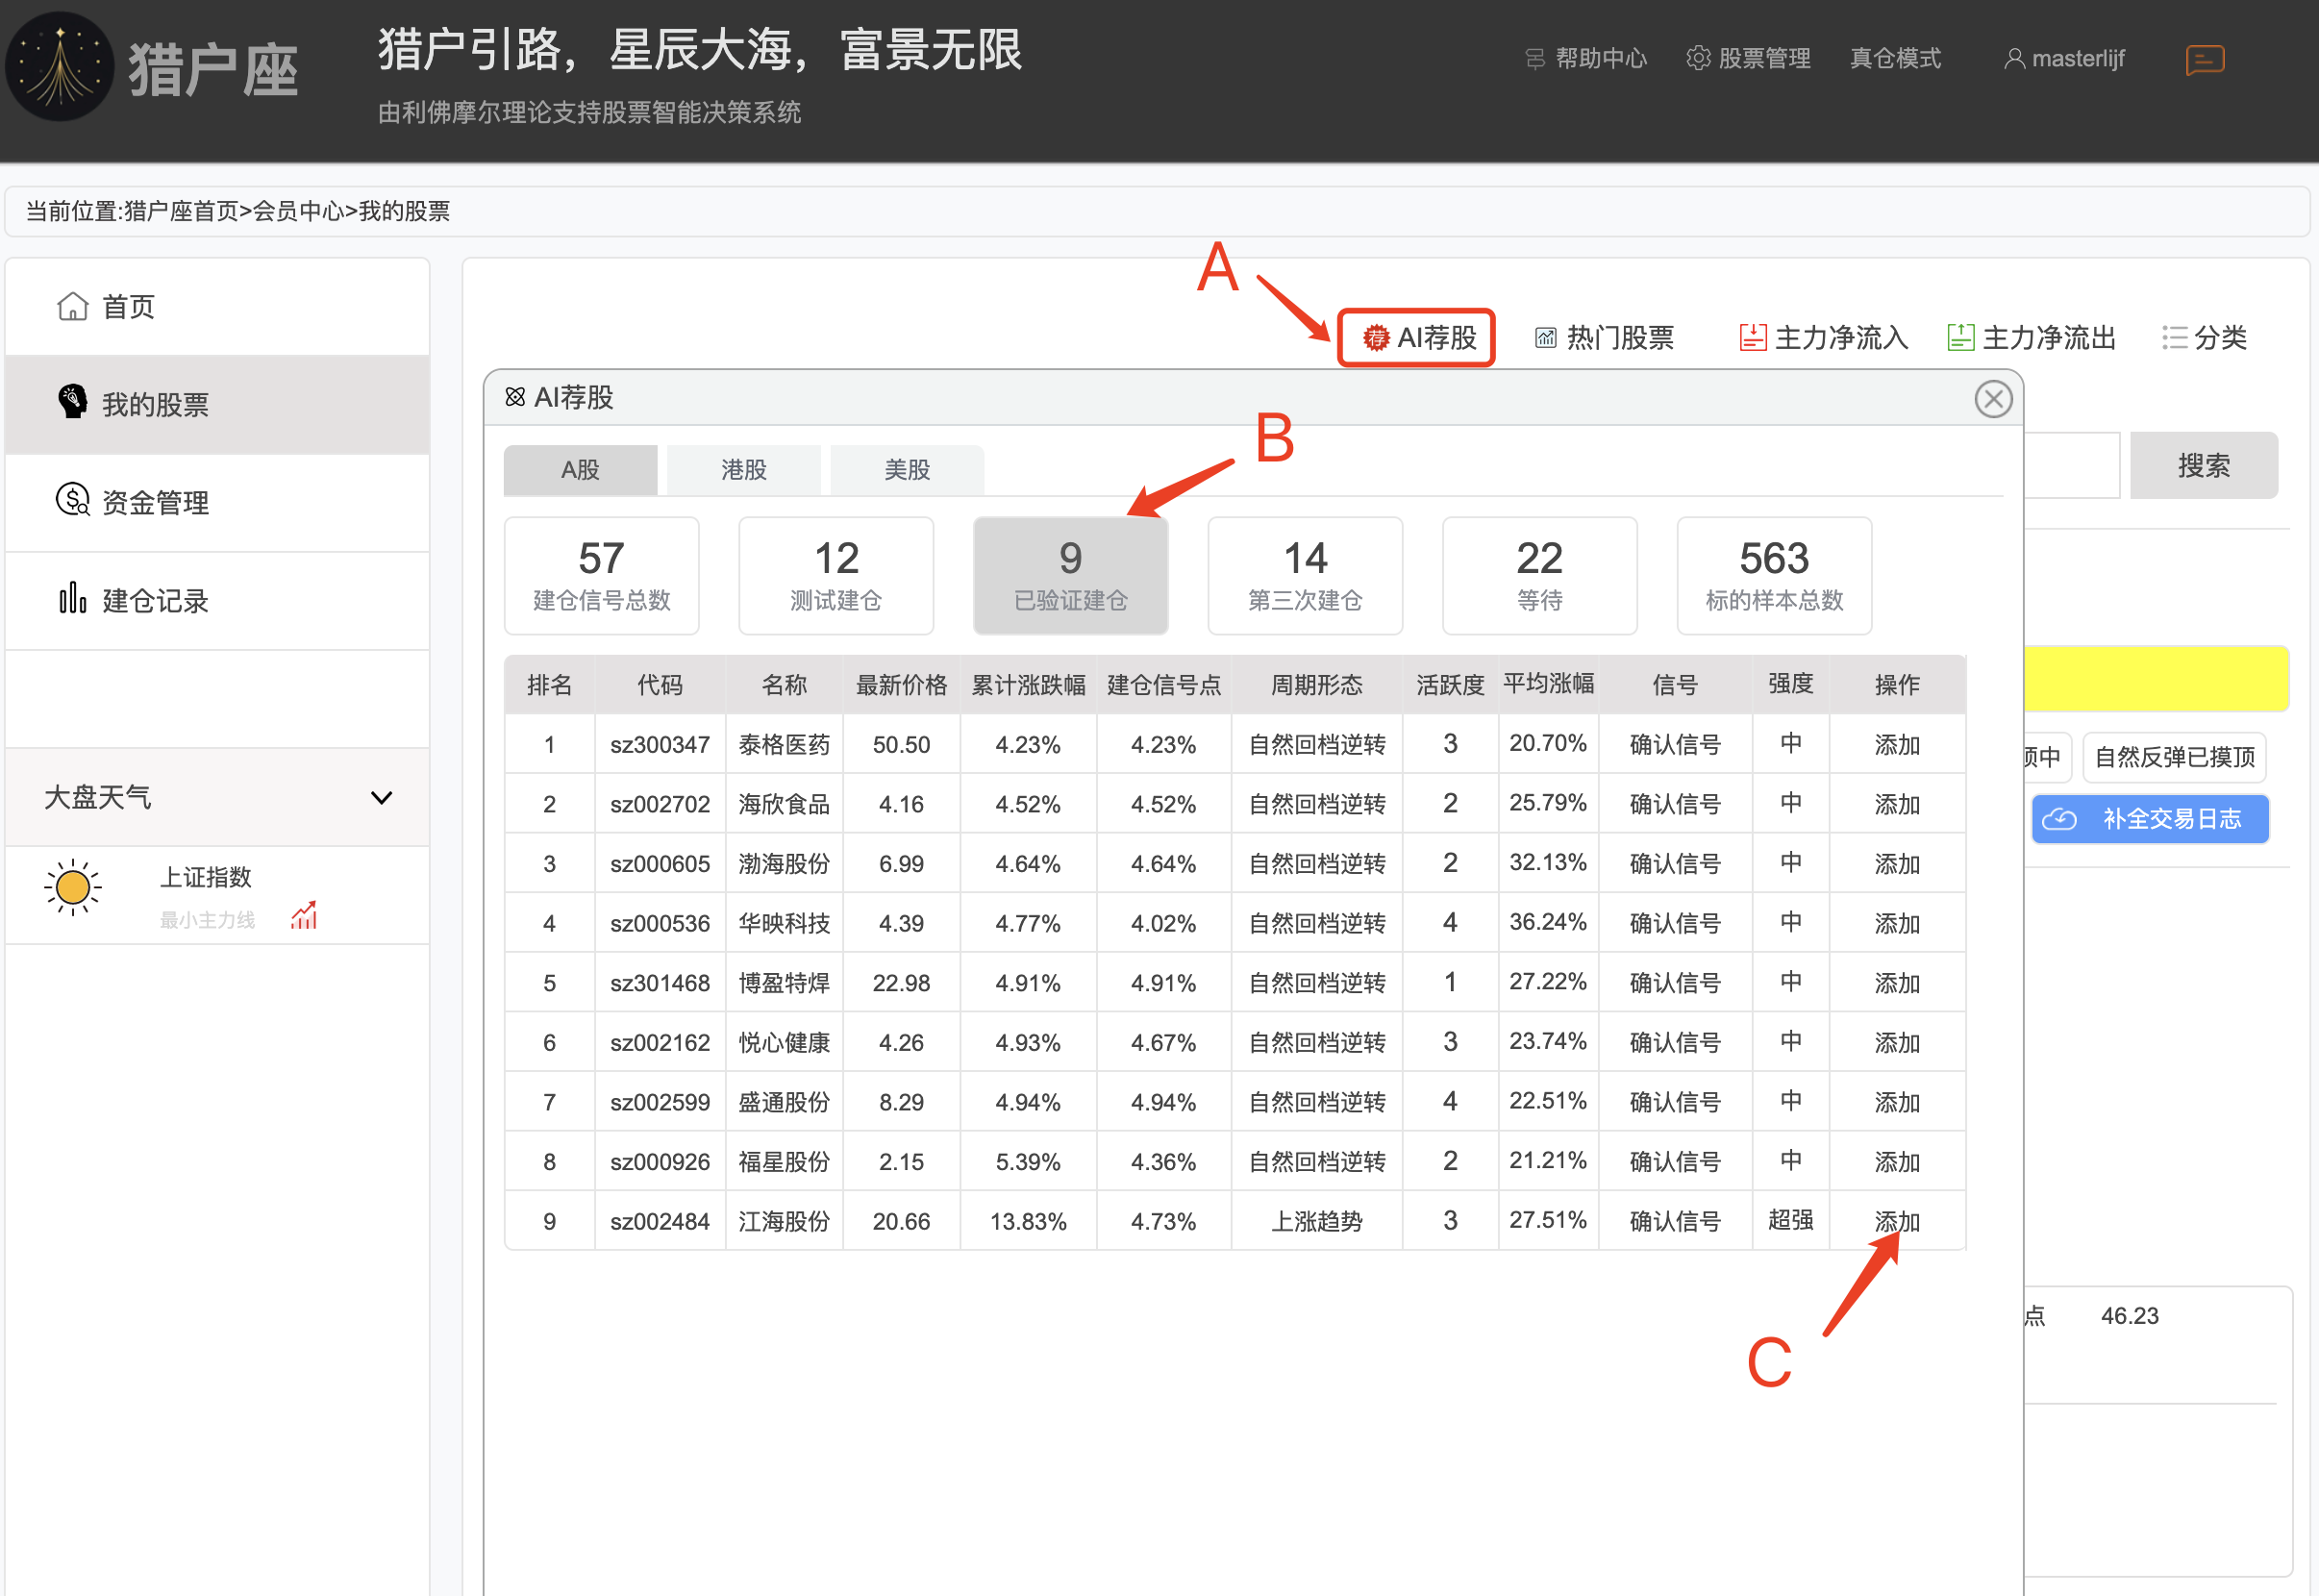Screen dimensions: 2319x1596
Task: Click stock name 博盈特焊
Action: 784,983
